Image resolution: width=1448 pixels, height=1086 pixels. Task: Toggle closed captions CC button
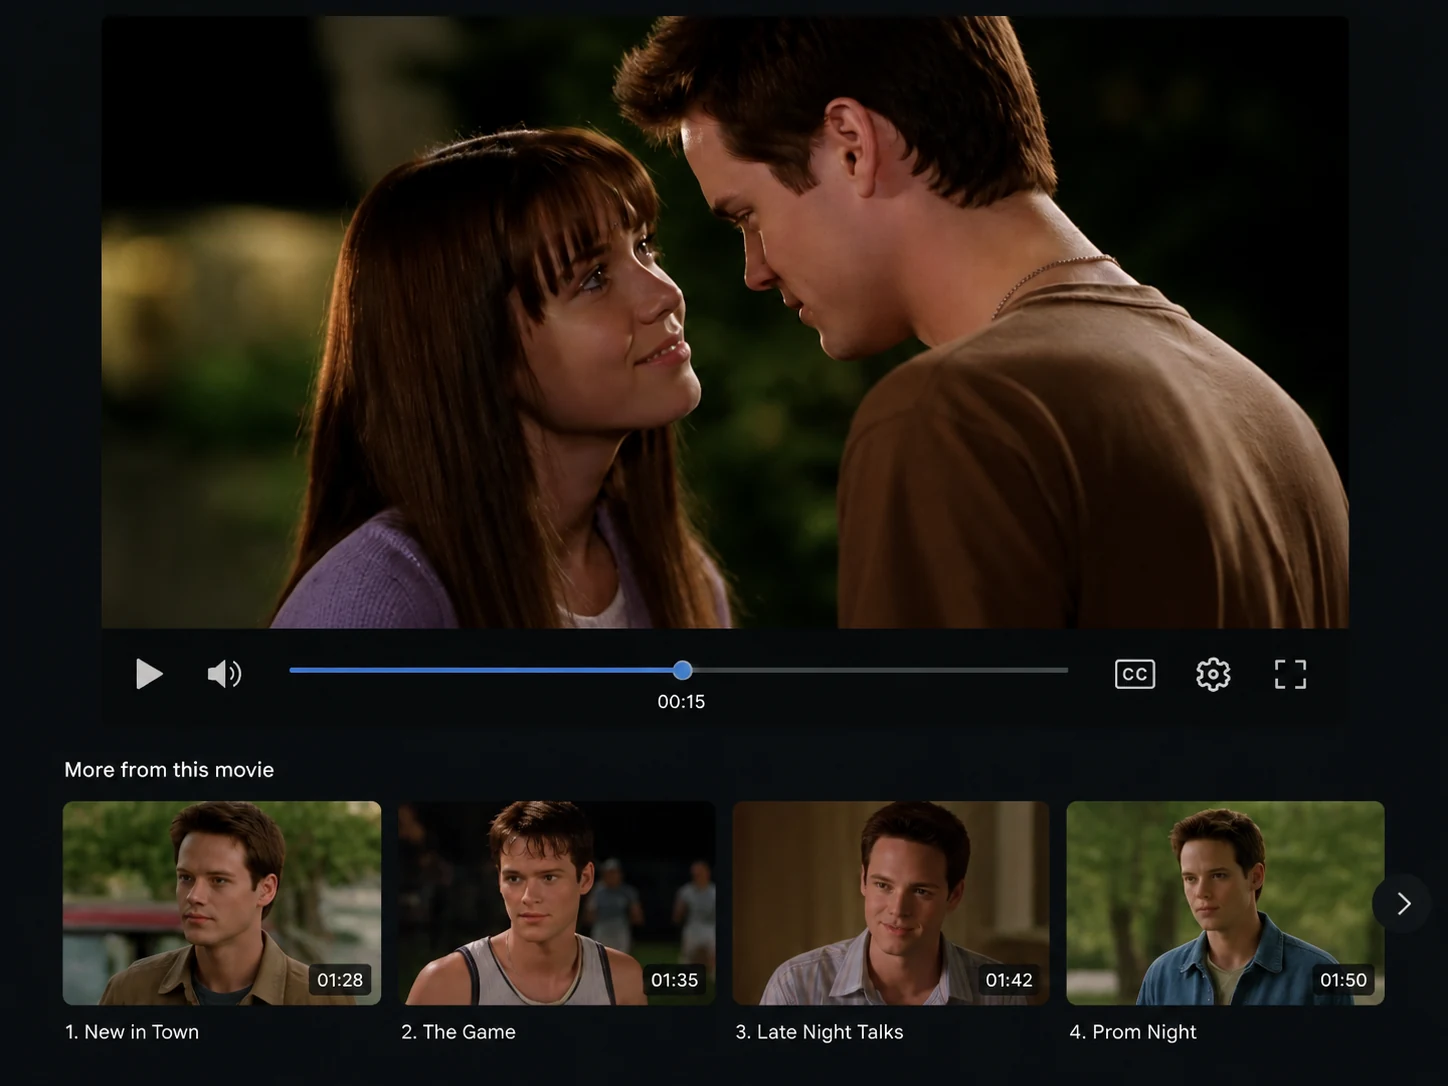point(1135,674)
